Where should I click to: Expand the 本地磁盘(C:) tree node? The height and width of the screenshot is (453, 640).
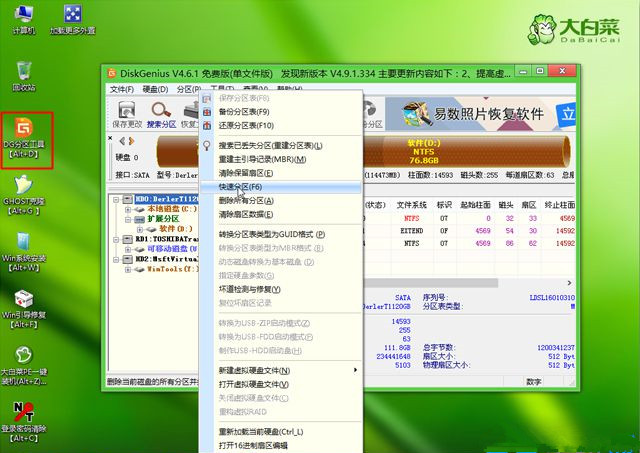pyautogui.click(x=128, y=209)
